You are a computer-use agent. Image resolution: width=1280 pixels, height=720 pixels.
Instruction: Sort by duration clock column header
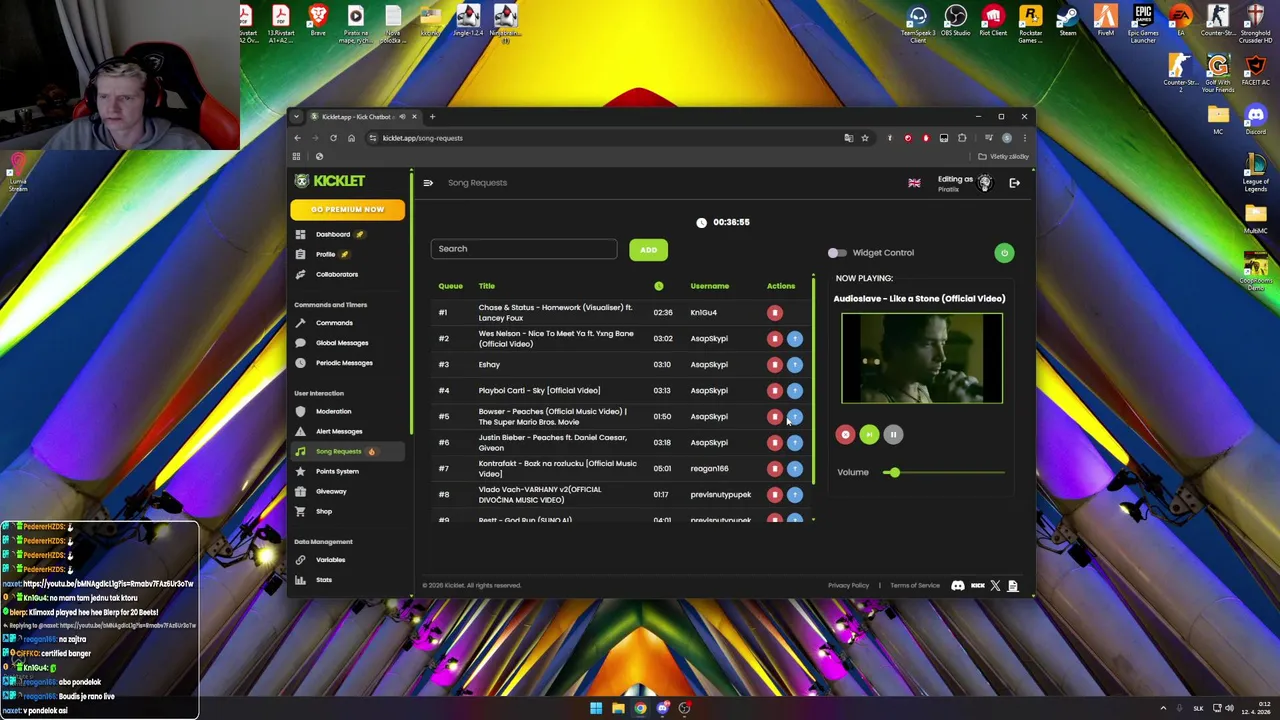point(659,286)
